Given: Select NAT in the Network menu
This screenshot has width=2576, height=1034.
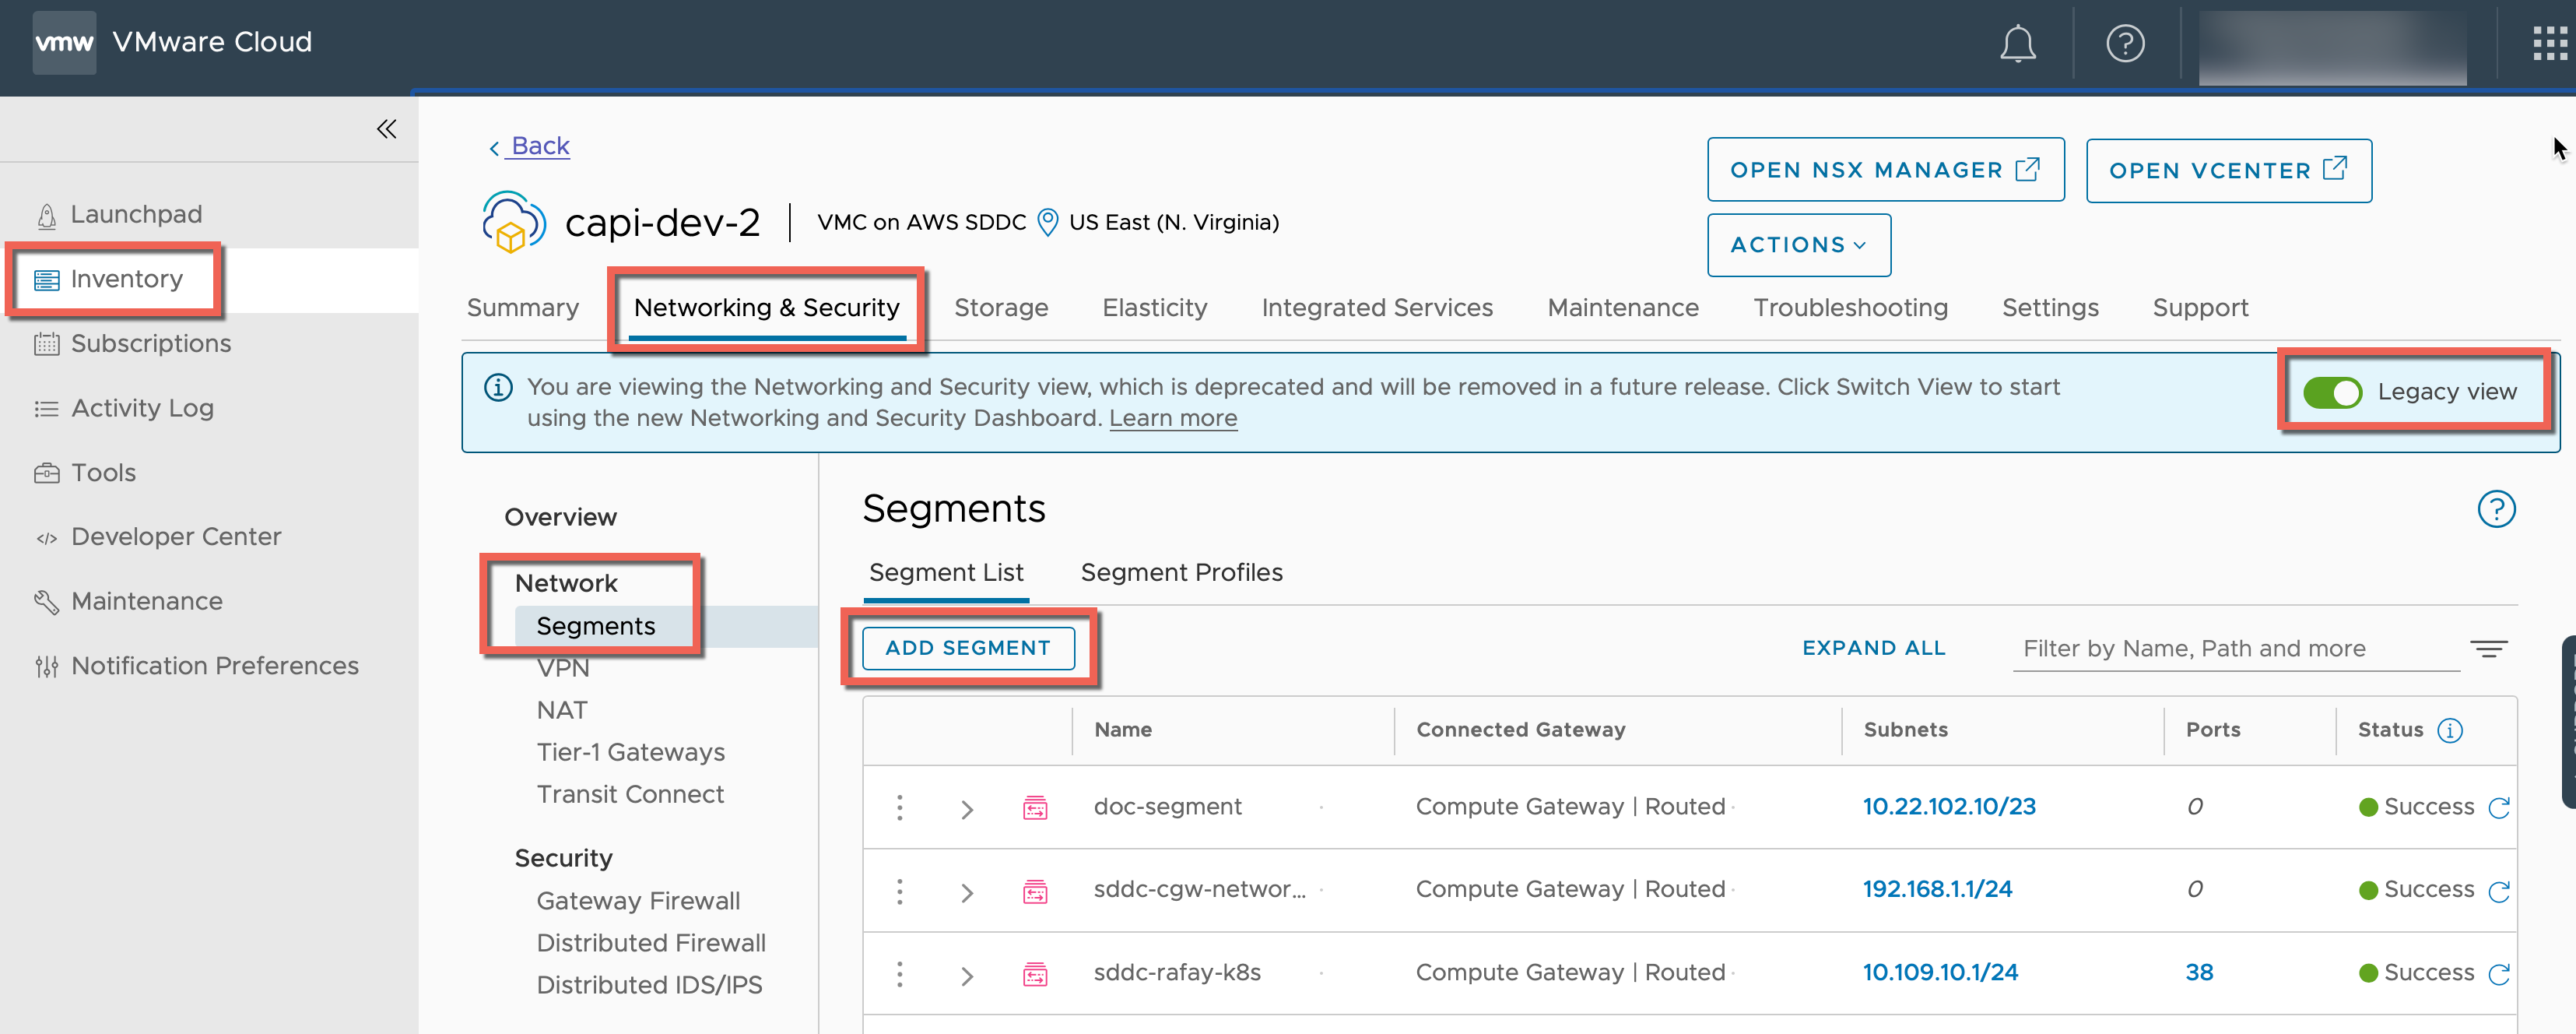Looking at the screenshot, I should (x=561, y=711).
